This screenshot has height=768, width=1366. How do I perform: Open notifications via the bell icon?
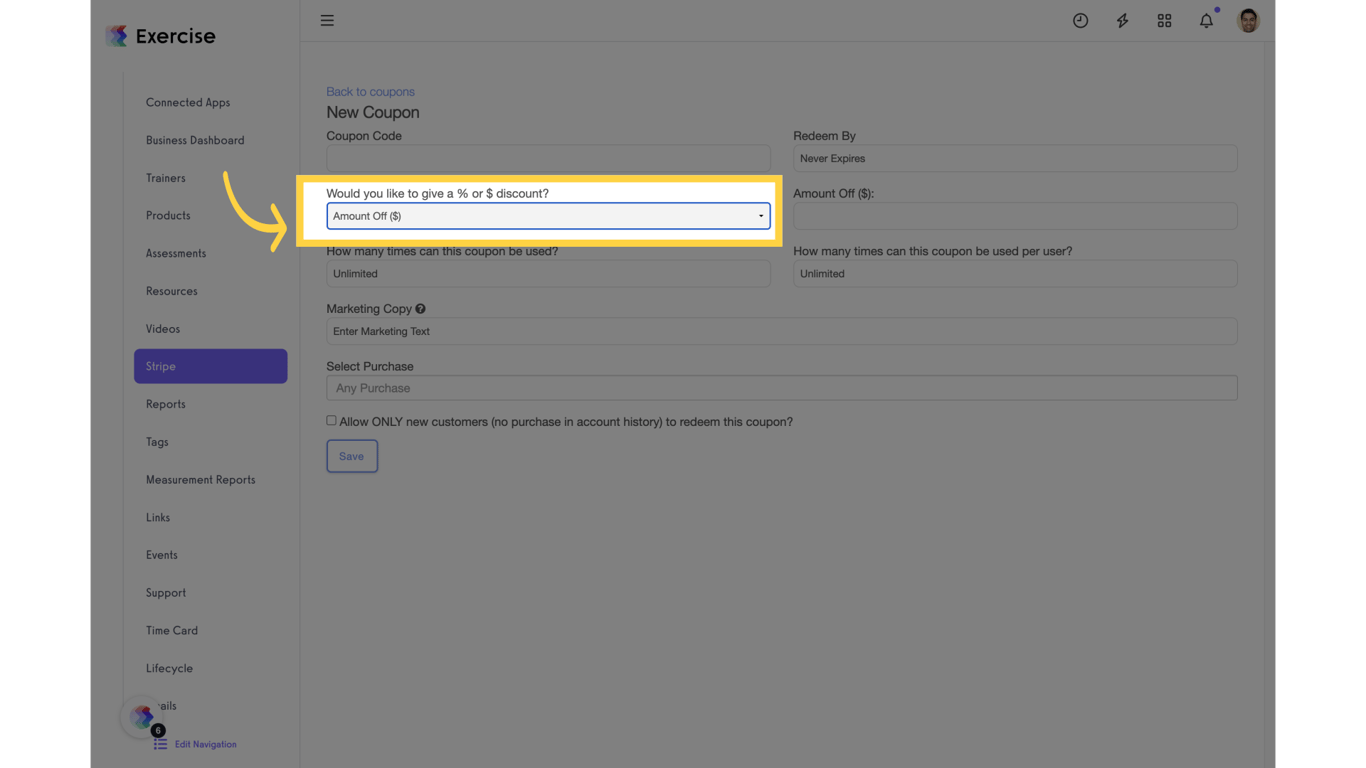point(1206,20)
